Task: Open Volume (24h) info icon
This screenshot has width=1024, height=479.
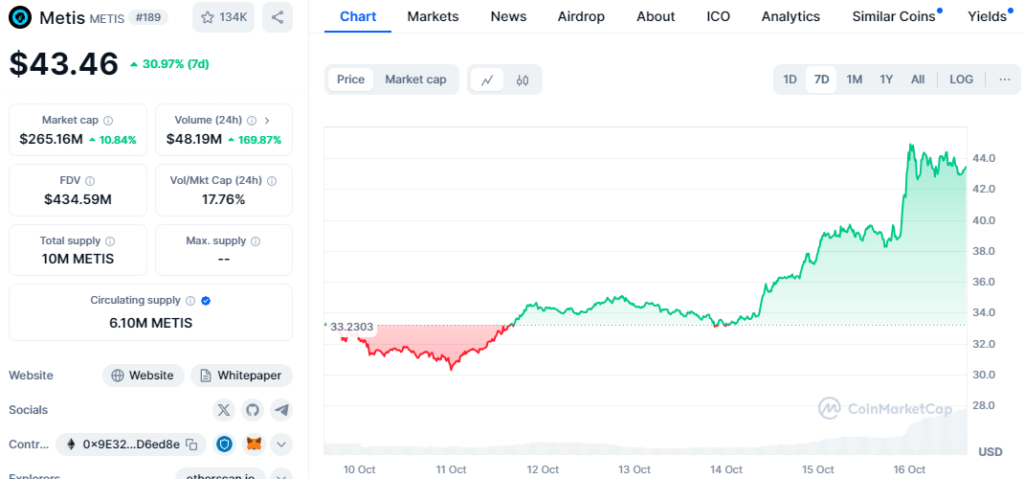Action: [251, 120]
